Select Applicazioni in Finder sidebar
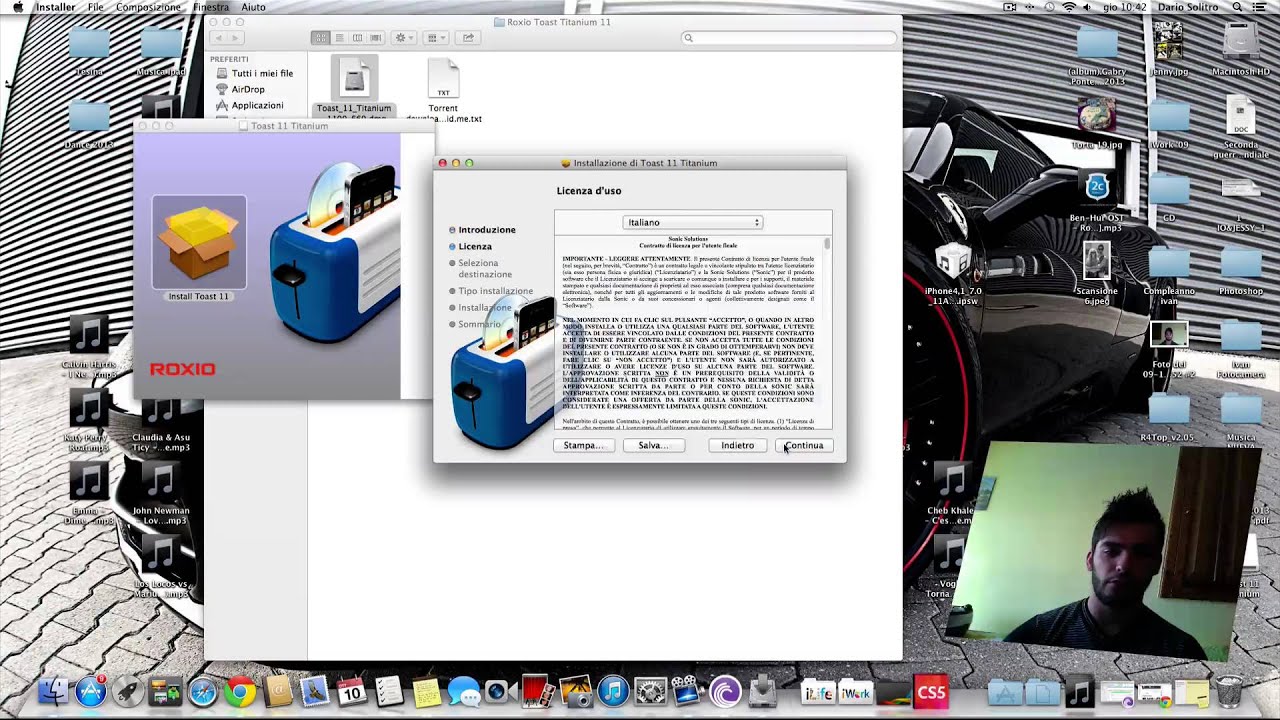 [248, 105]
